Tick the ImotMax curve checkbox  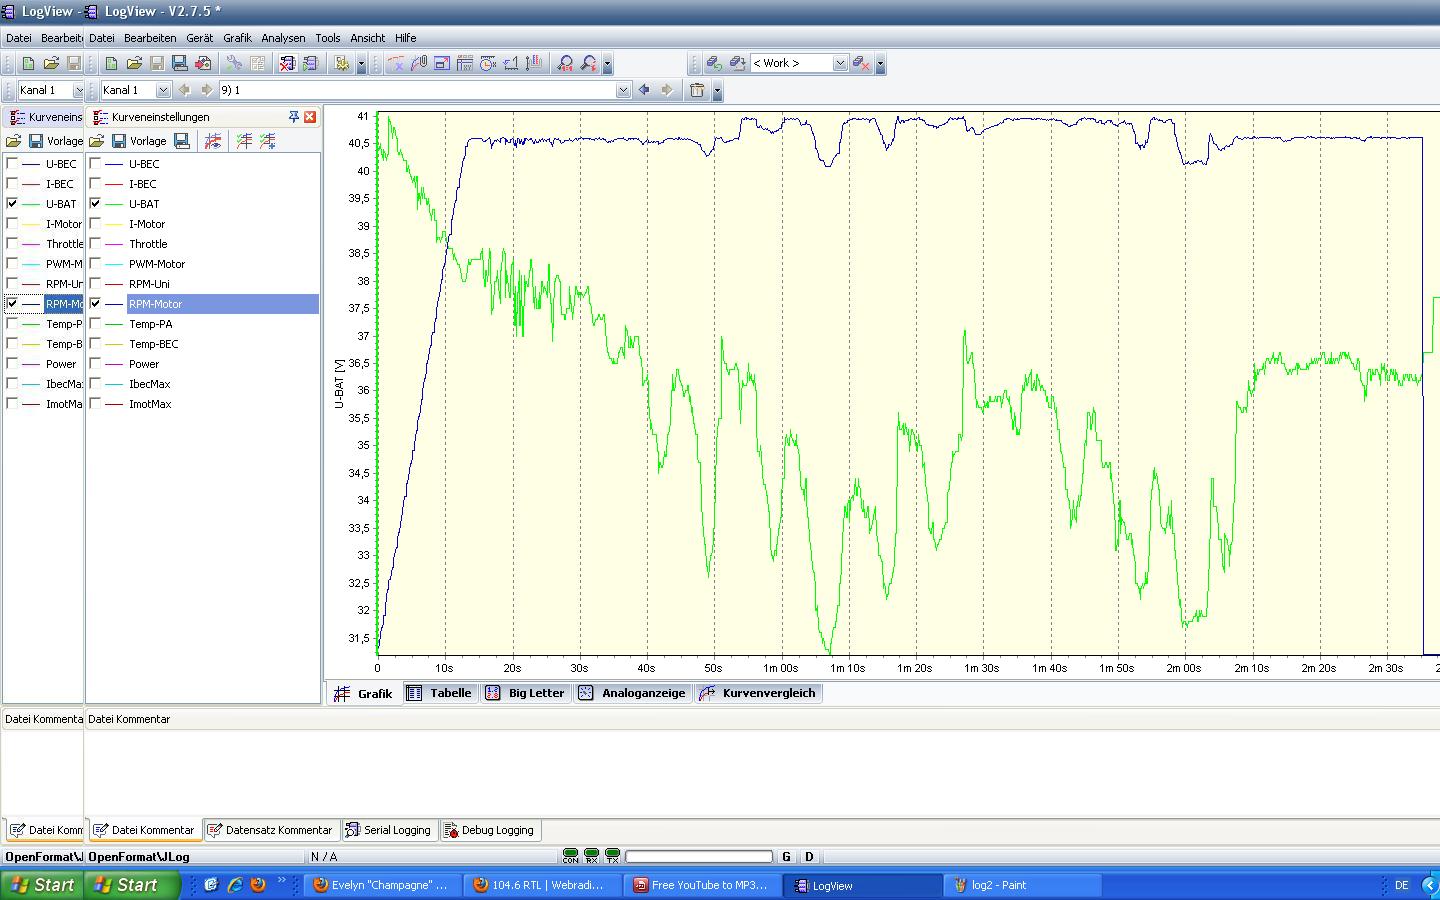pos(96,404)
